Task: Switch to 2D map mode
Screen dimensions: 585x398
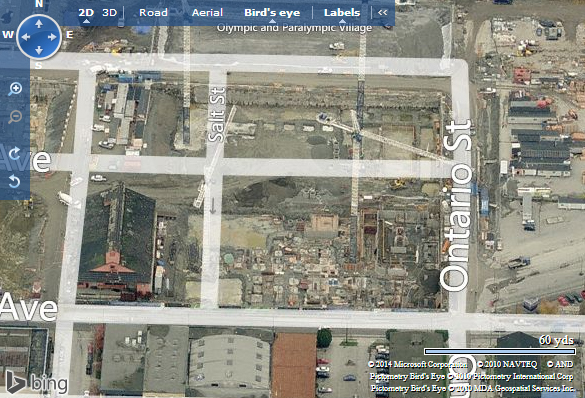Action: coord(86,13)
